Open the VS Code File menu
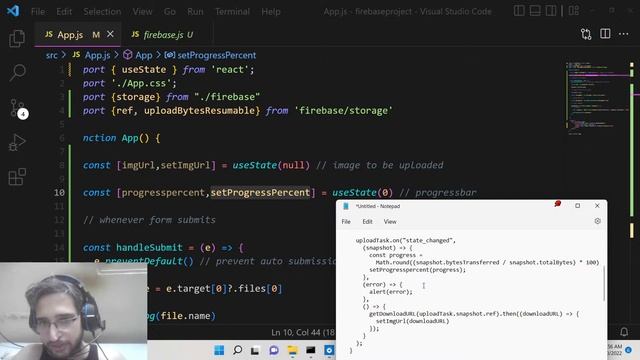Image resolution: width=640 pixels, height=360 pixels. click(x=38, y=11)
